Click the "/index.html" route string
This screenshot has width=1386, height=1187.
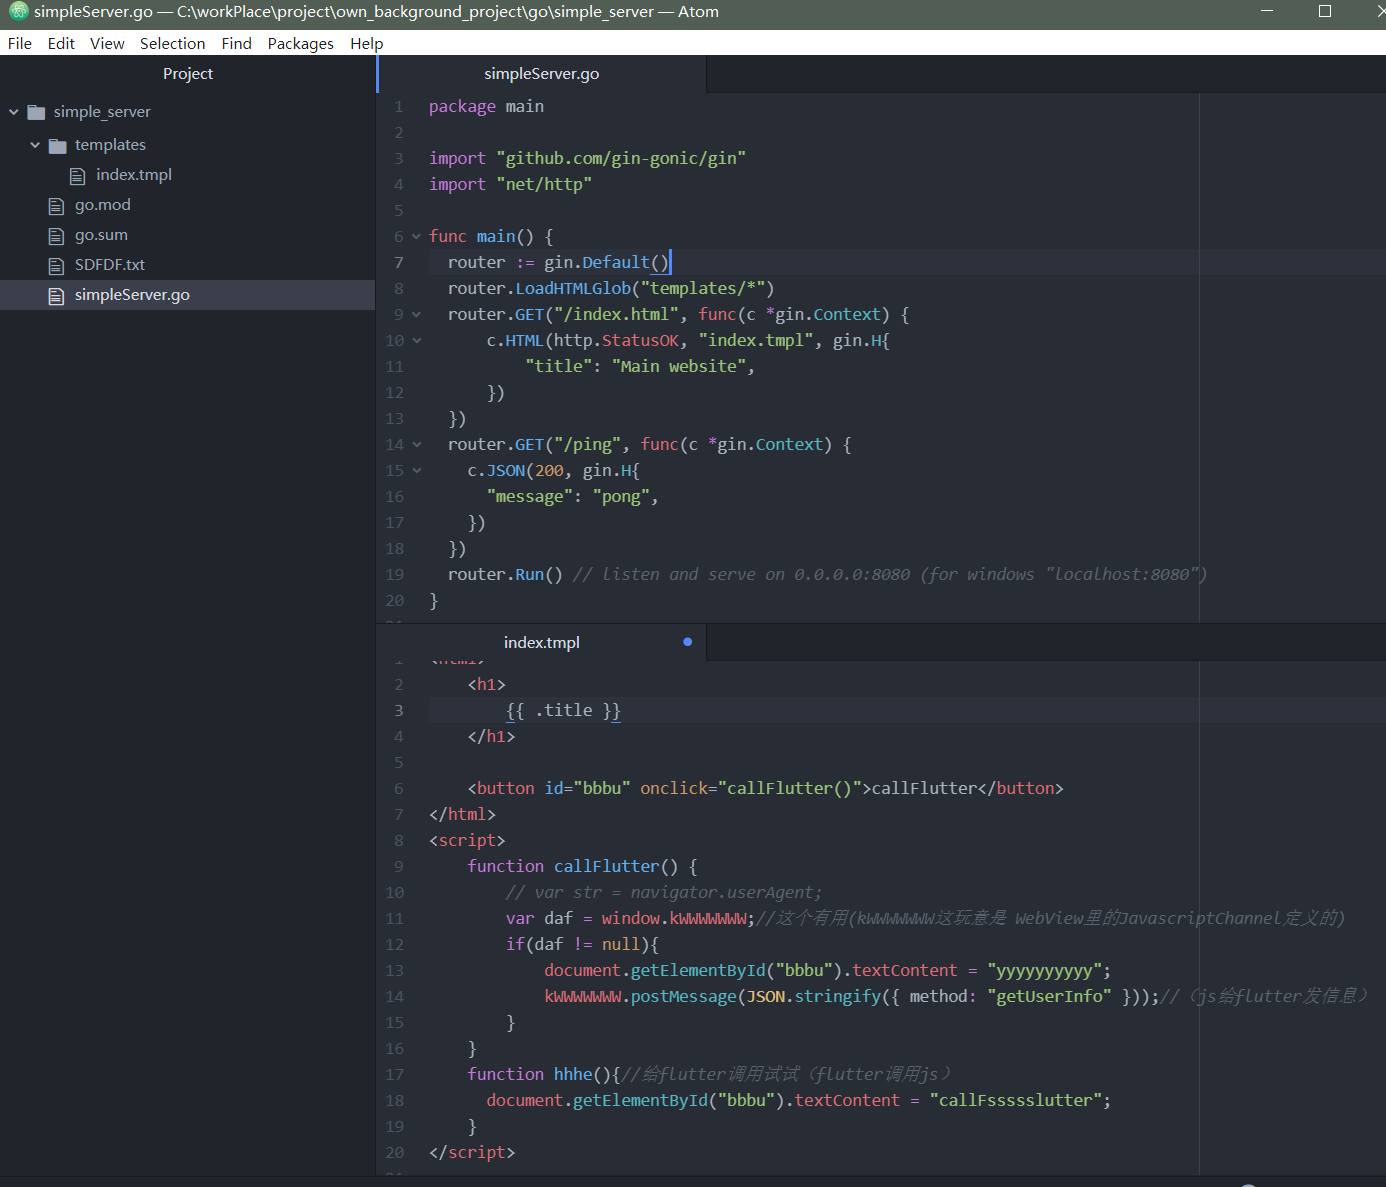click(617, 315)
